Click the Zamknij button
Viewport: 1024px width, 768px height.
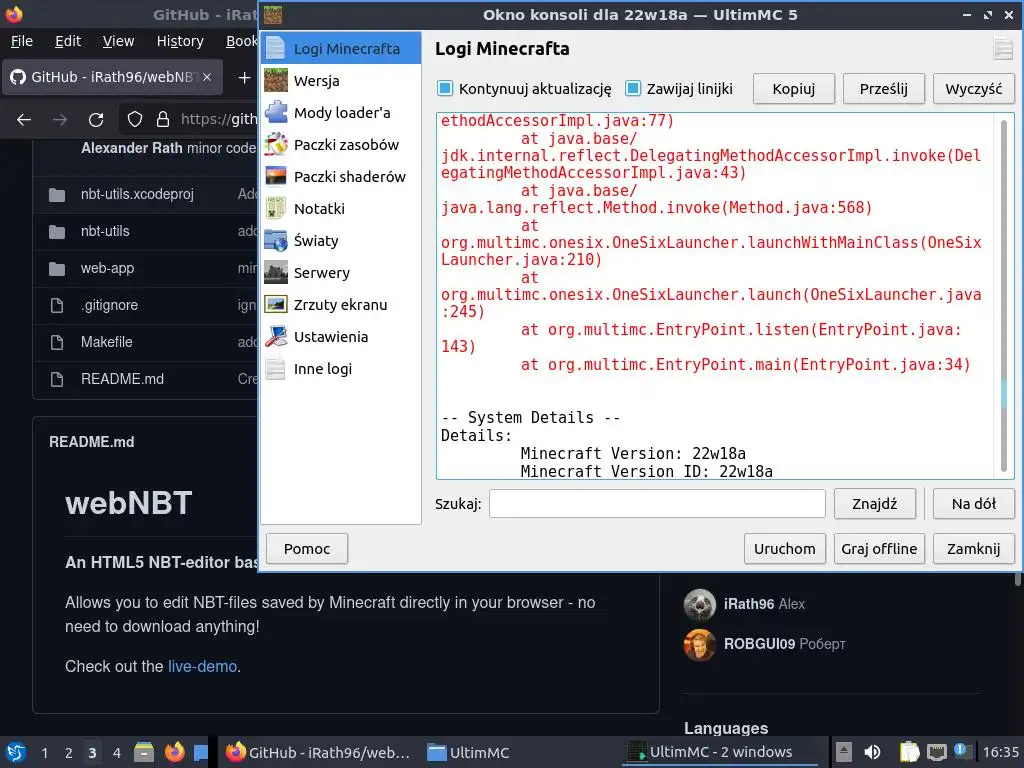click(973, 549)
